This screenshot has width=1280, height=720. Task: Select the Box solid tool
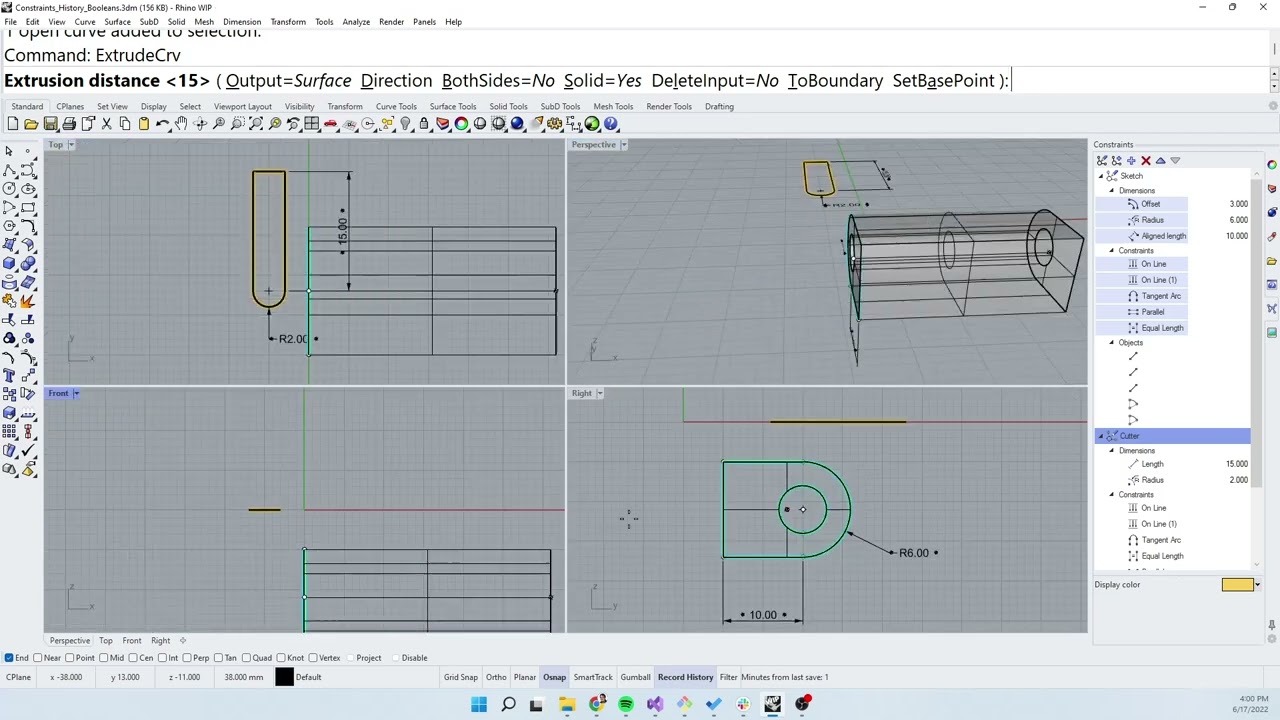coord(9,263)
